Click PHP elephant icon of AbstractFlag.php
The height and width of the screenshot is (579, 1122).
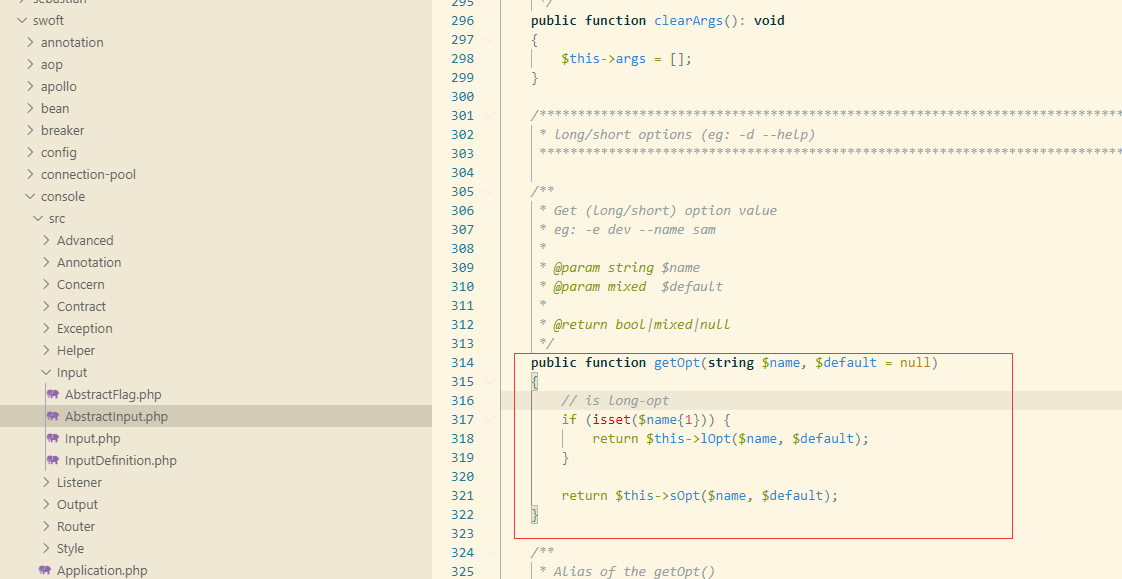(53, 394)
